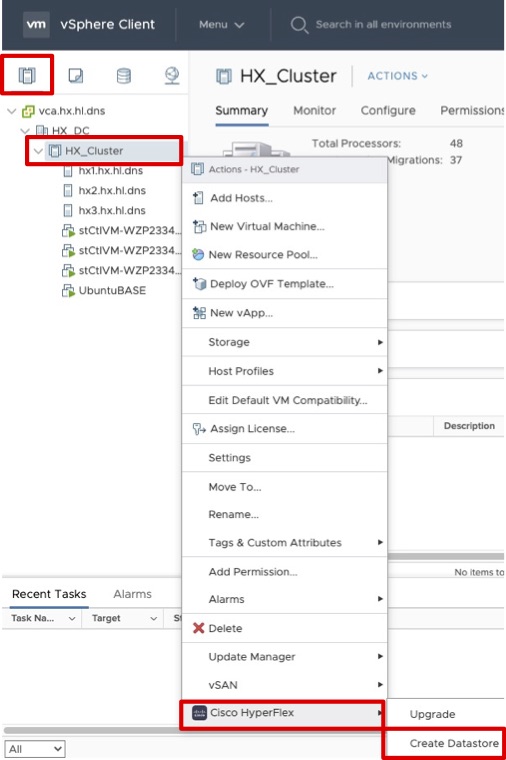This screenshot has height=760, width=506.
Task: Open the Menu dropdown in header
Action: point(221,24)
